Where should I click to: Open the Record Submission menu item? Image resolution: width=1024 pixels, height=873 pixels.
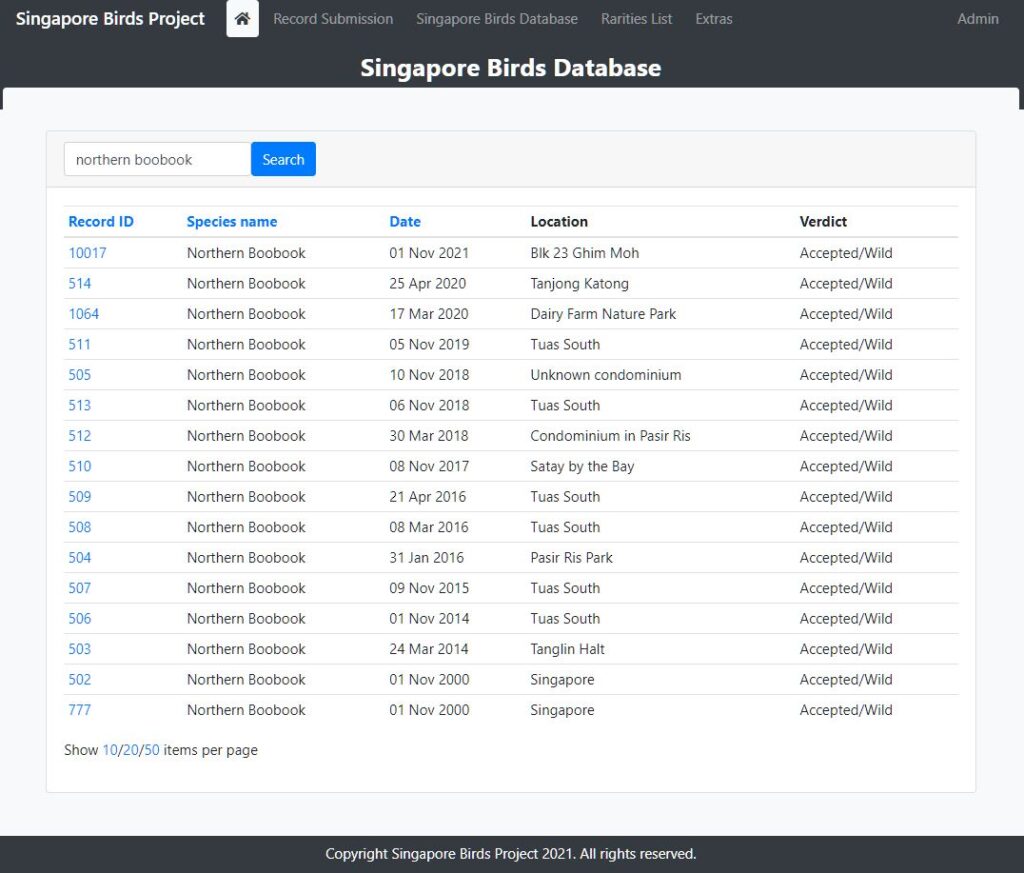tap(333, 19)
